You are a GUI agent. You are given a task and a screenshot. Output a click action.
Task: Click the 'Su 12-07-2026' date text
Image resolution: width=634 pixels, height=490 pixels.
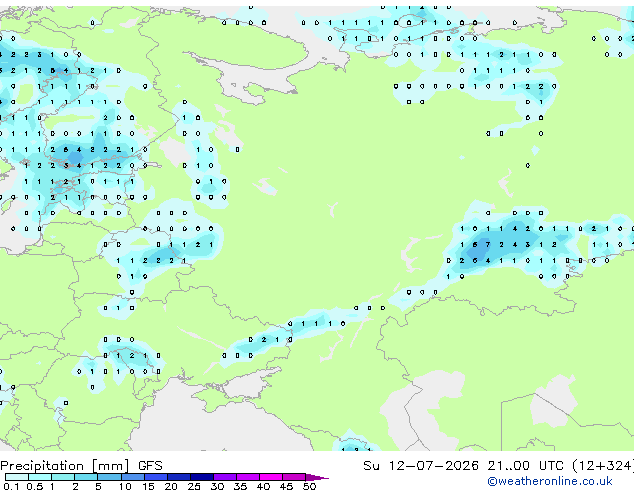click(x=421, y=466)
